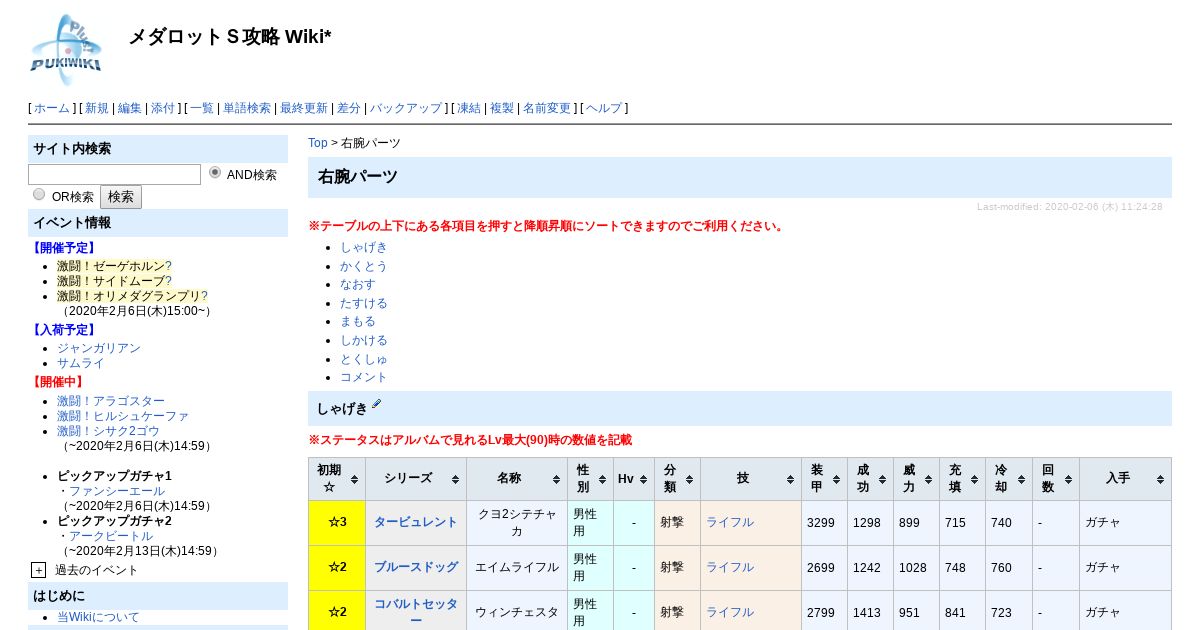The width and height of the screenshot is (1200, 630).
Task: Sort table by 分類 column
Action: 677,479
